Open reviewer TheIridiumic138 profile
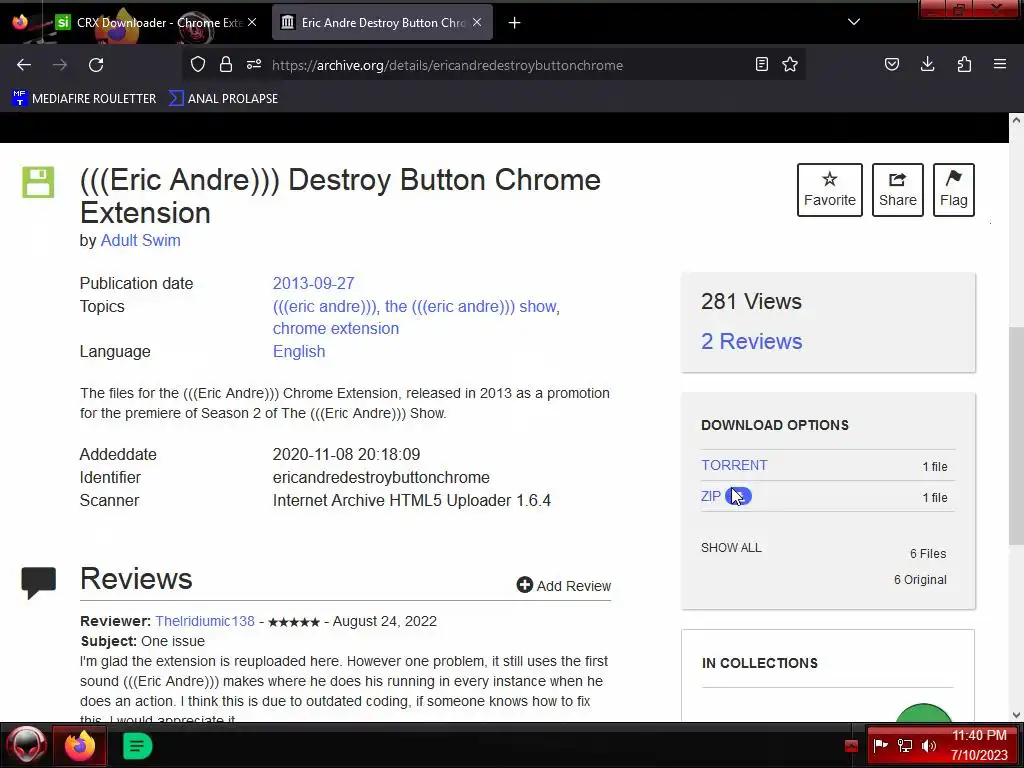The image size is (1024, 768). [x=204, y=621]
